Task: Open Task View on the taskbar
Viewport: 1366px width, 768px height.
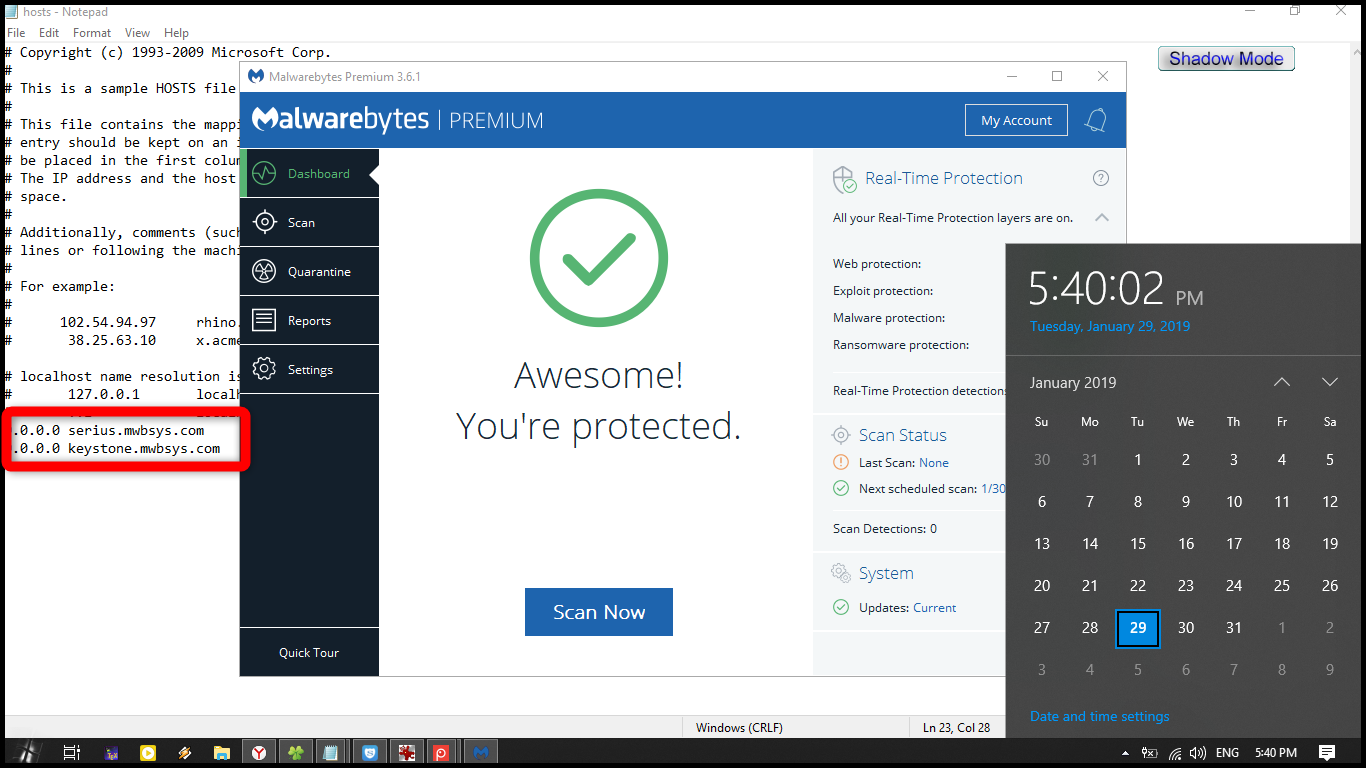Action: pos(71,753)
